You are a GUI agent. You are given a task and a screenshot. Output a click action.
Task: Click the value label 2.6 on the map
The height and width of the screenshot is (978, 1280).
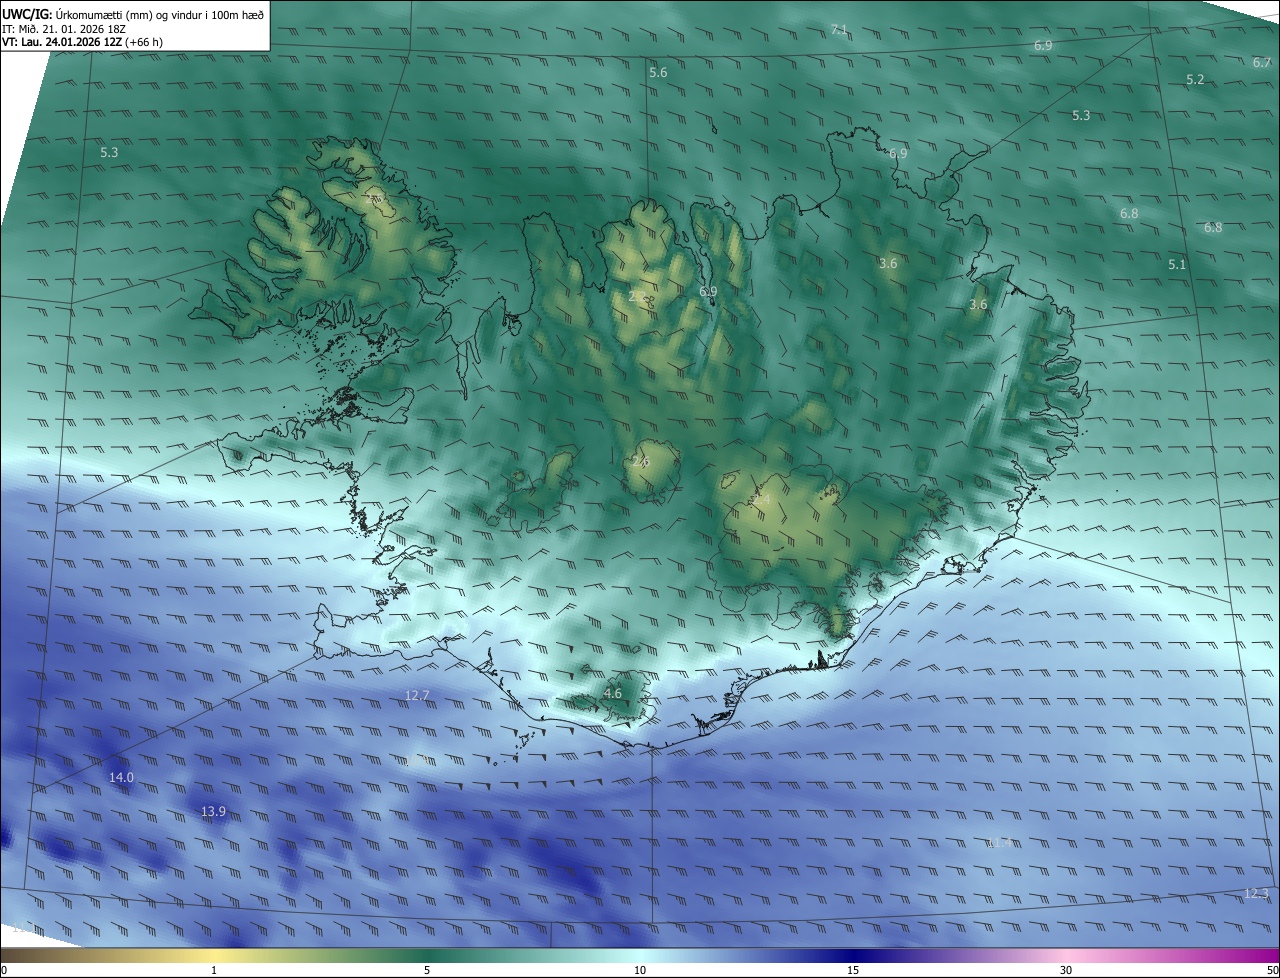[x=640, y=461]
